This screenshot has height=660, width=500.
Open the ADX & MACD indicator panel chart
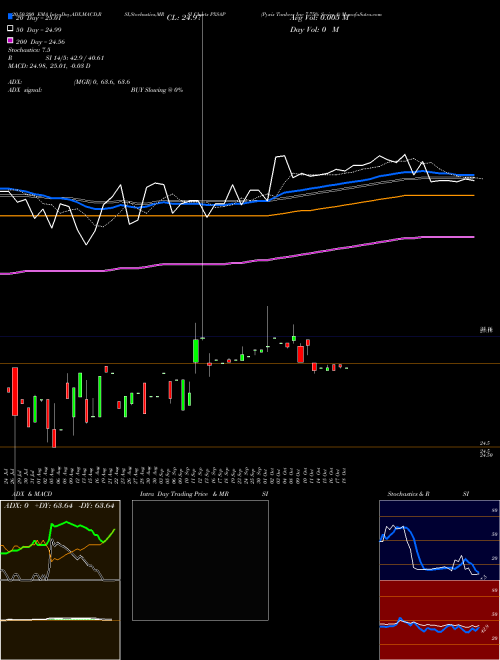[x=60, y=580]
